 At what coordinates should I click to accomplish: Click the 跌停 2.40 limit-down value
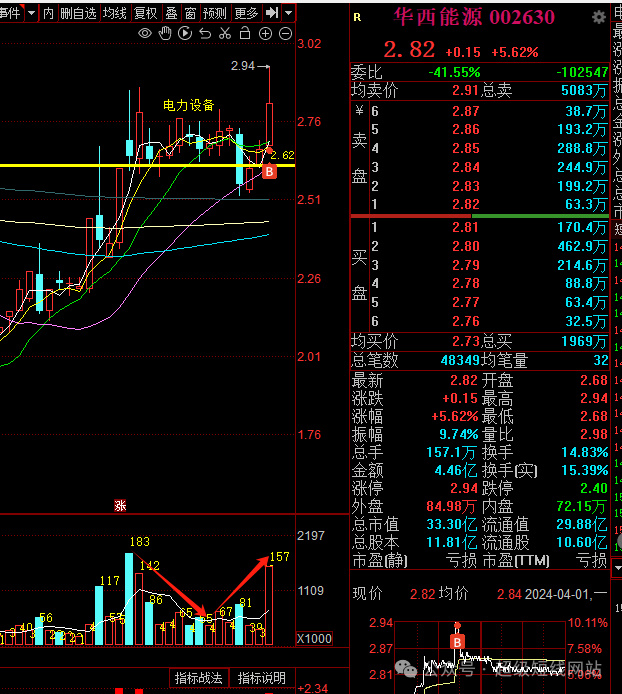(594, 488)
